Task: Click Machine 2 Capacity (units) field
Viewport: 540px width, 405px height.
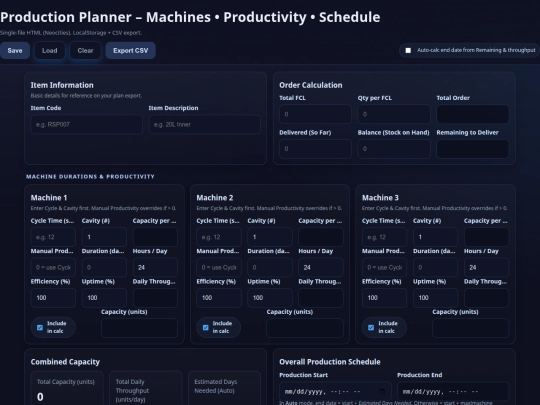Action: [305, 328]
